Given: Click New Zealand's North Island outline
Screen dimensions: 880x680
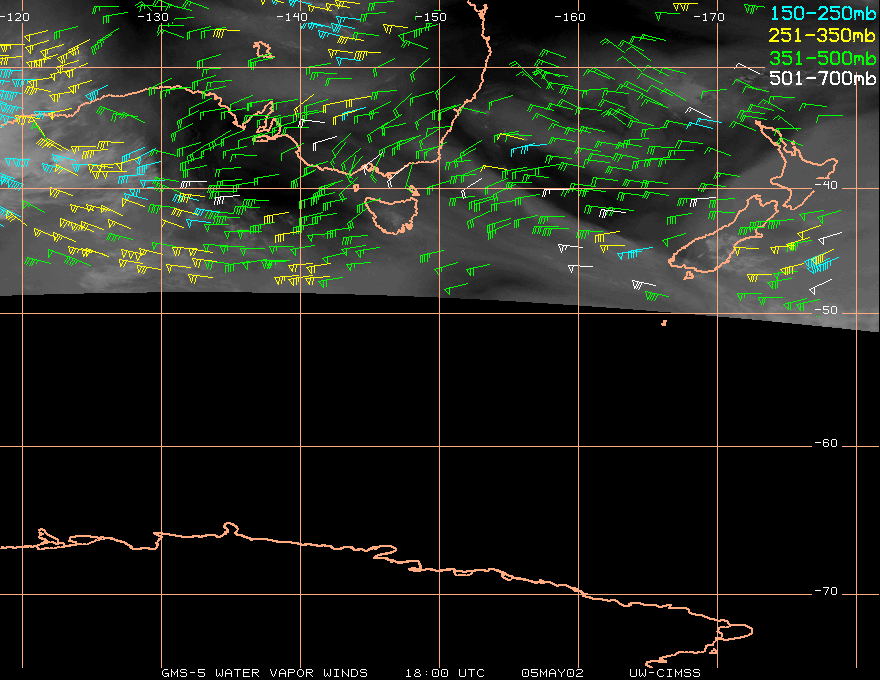Looking at the screenshot, I should tap(797, 163).
